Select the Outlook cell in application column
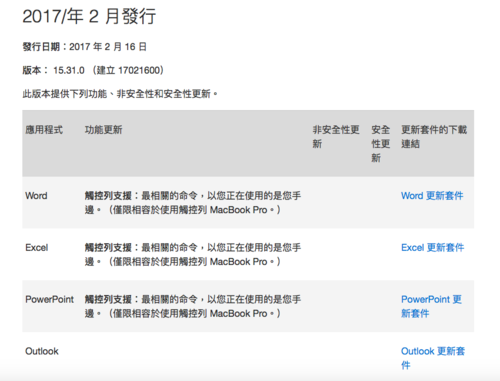500x381 pixels. pos(42,351)
